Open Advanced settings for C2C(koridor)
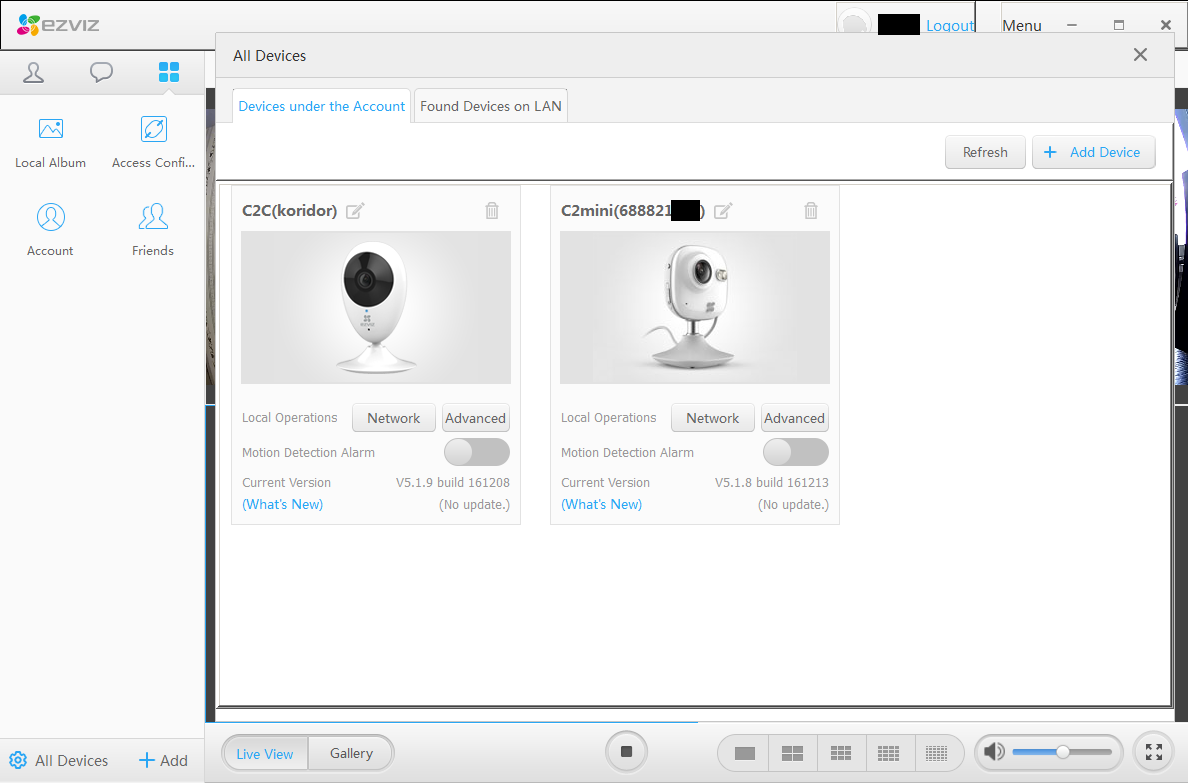The height and width of the screenshot is (783, 1188). [x=475, y=418]
